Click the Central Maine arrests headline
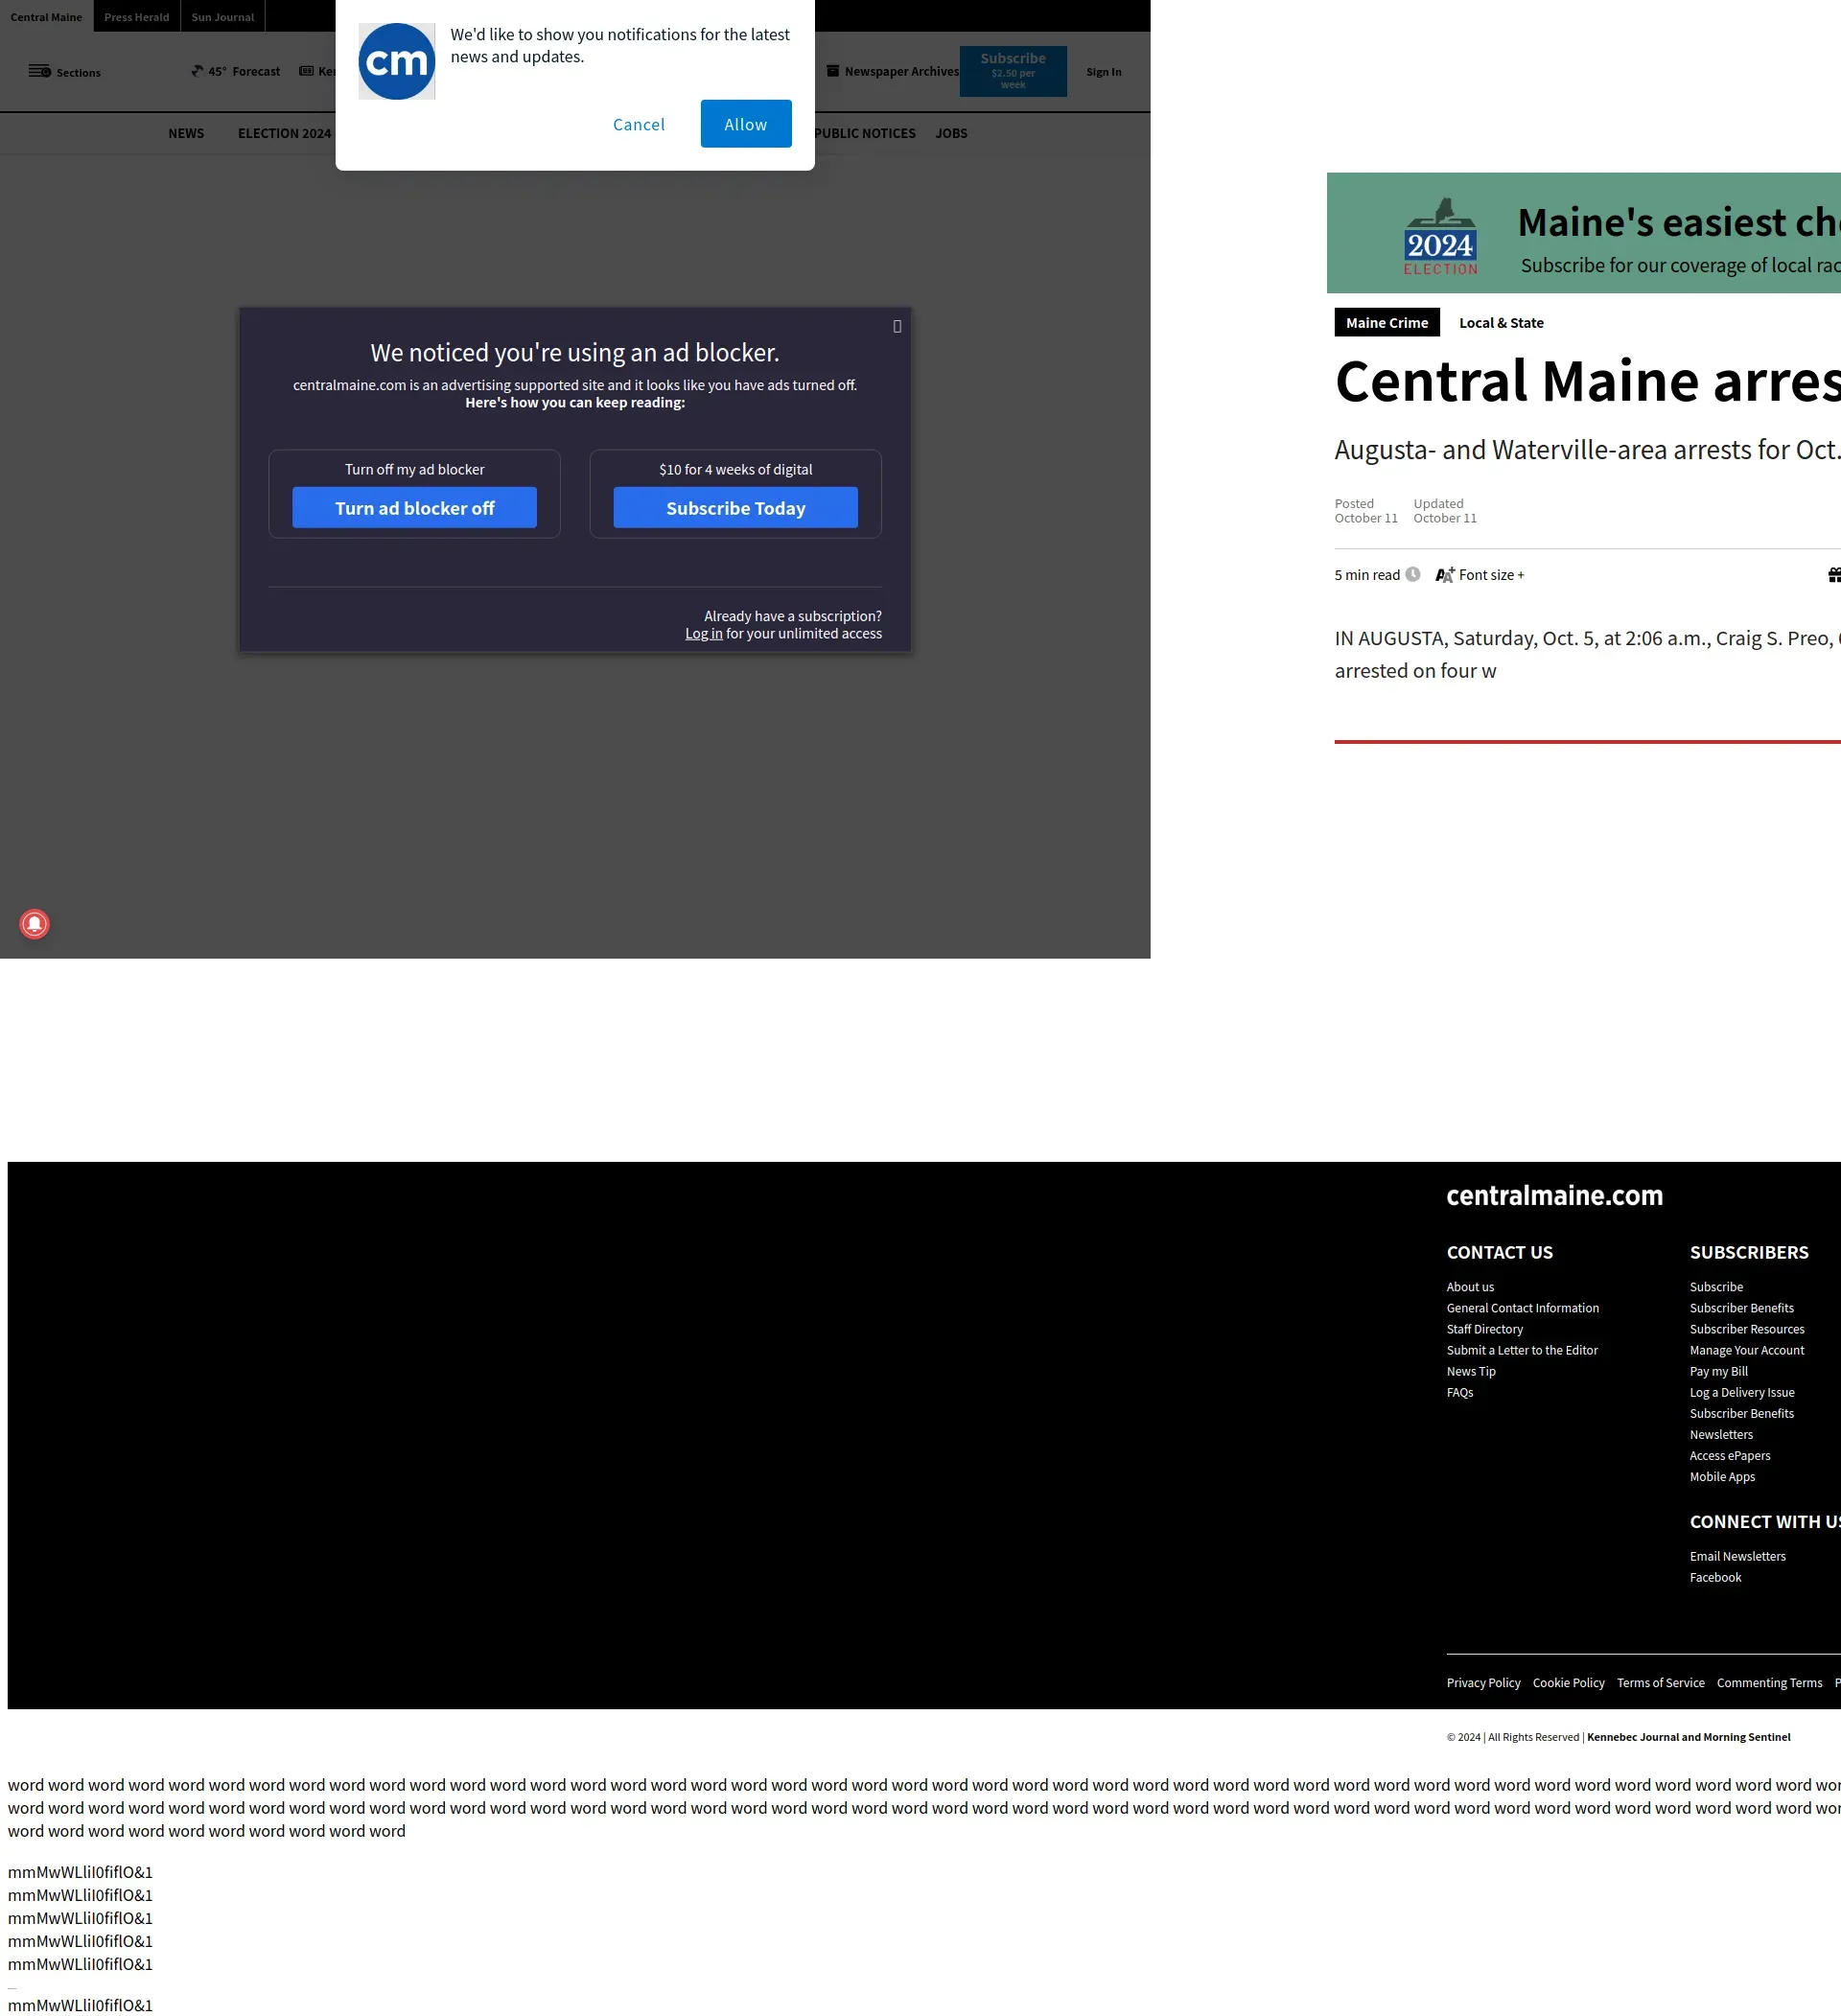Screen dimensions: 1841x2016 pos(1587,381)
